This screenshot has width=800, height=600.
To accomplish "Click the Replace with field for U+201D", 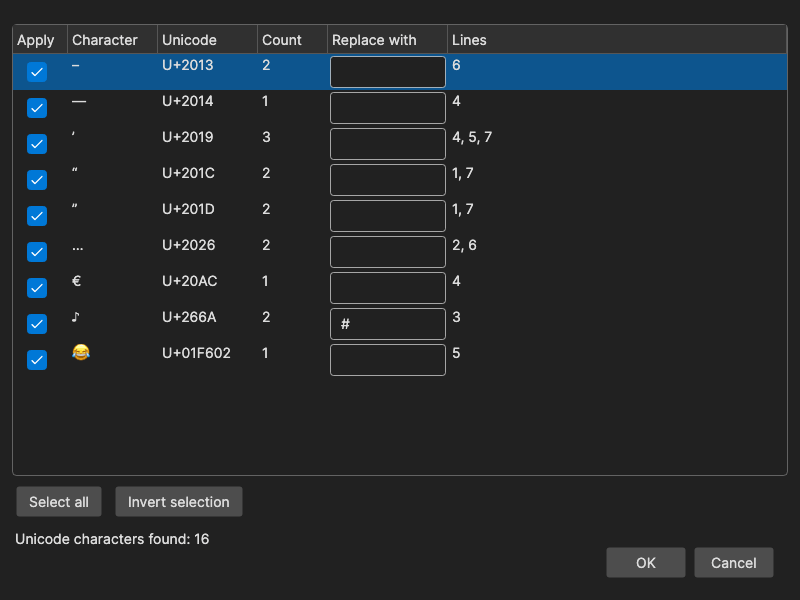I will tap(388, 216).
